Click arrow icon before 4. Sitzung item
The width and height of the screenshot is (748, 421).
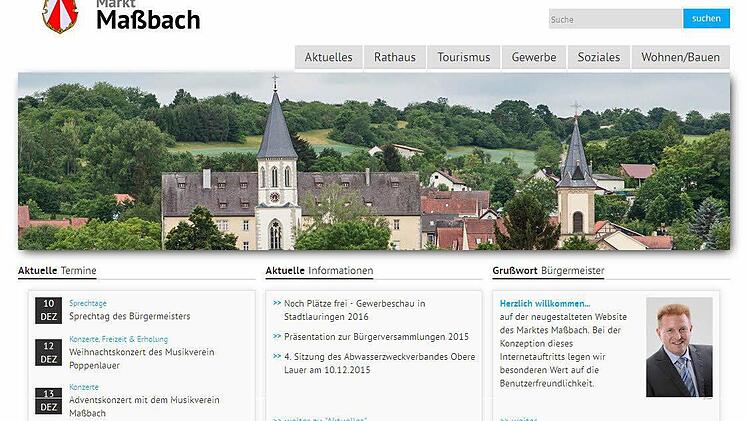pyautogui.click(x=277, y=356)
